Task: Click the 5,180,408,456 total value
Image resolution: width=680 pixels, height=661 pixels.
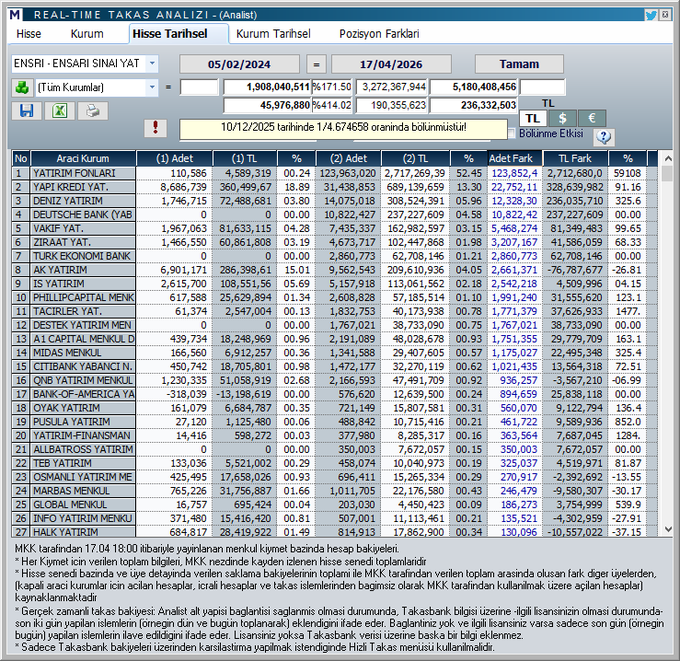Action: point(474,87)
